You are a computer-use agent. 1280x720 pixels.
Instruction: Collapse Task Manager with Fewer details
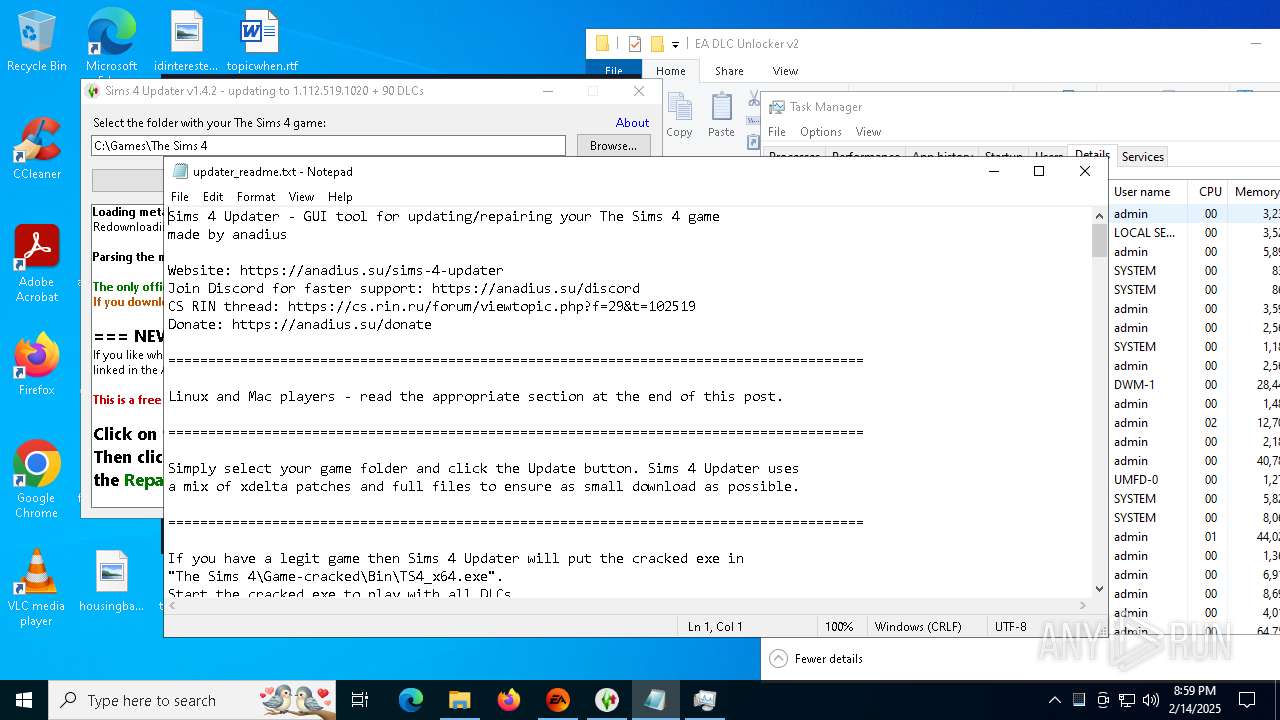816,658
